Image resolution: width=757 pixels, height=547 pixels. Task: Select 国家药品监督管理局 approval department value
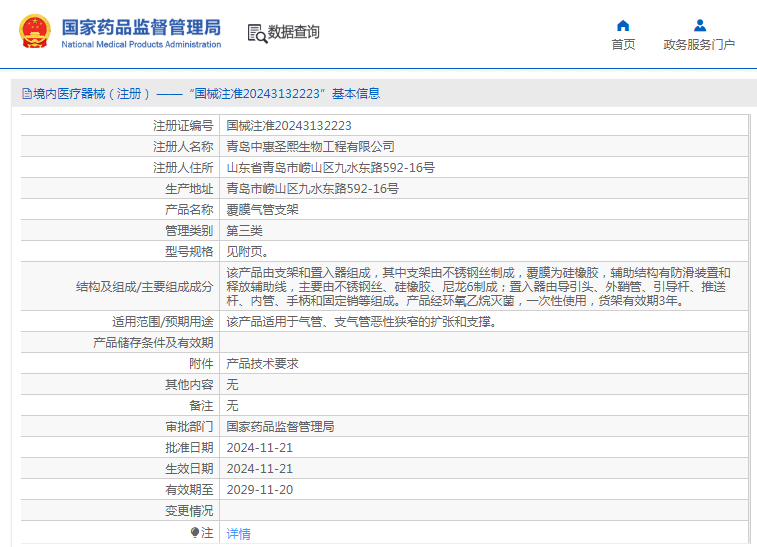click(280, 427)
